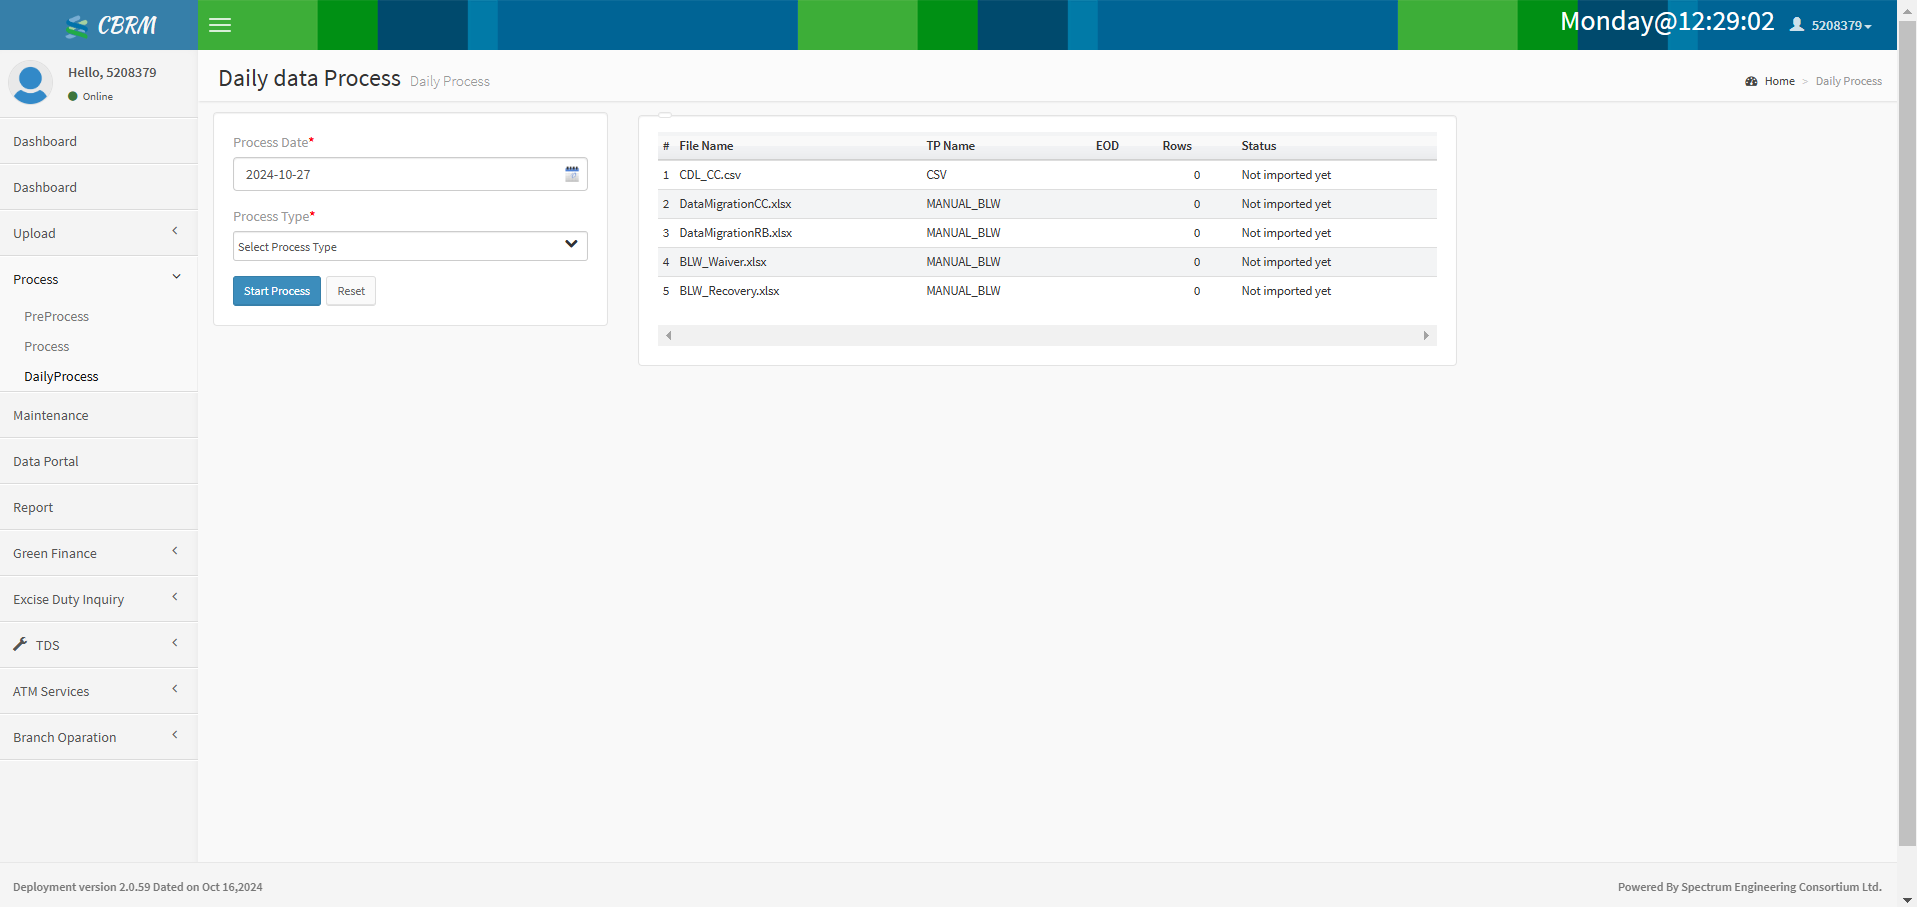This screenshot has width=1917, height=907.
Task: Click the TDS wrench icon
Action: tap(20, 644)
